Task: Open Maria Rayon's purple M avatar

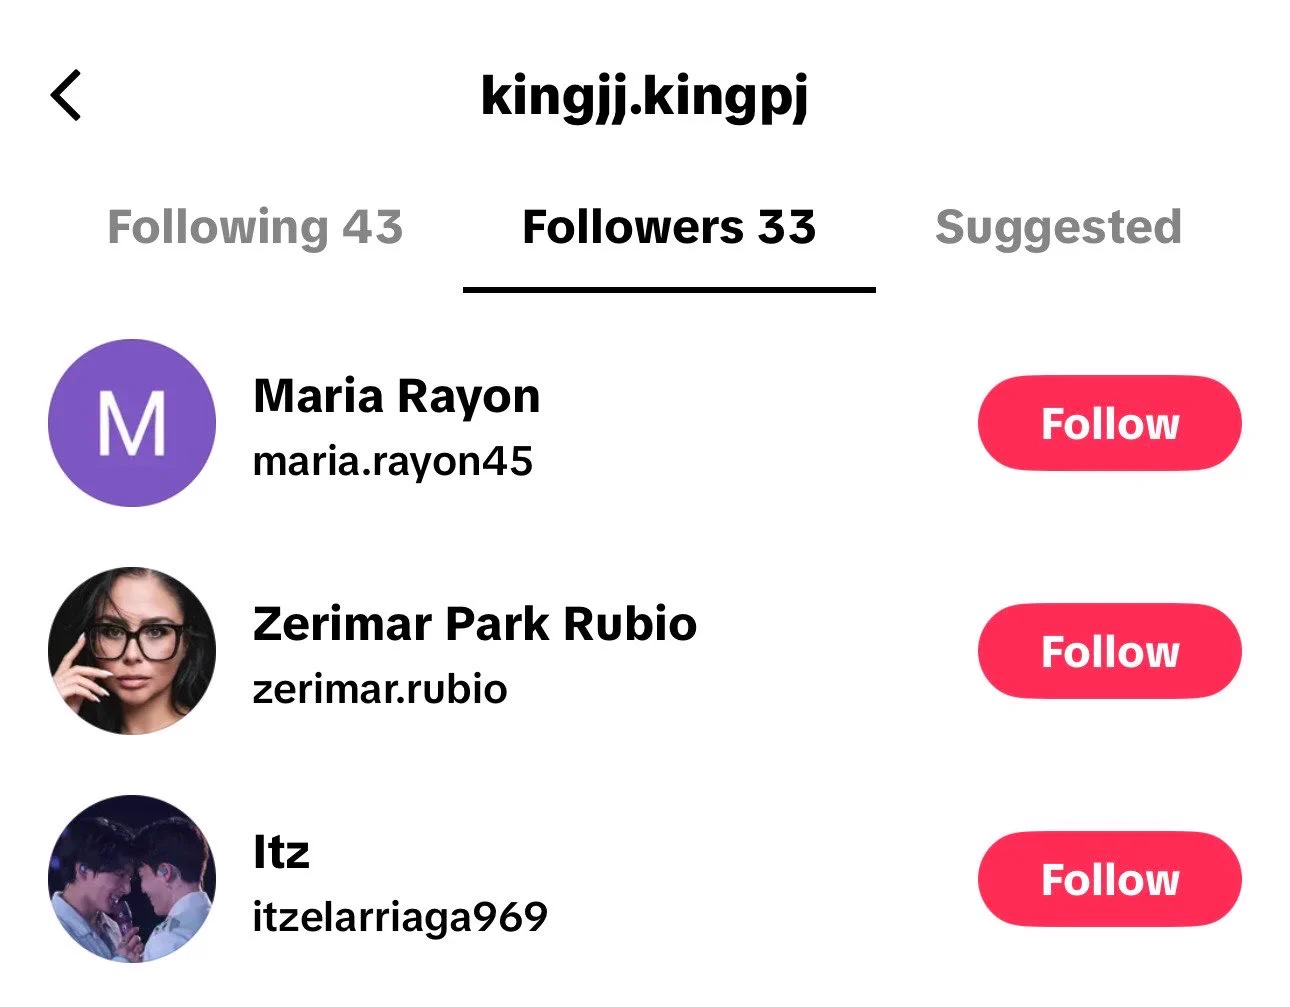Action: [x=132, y=423]
